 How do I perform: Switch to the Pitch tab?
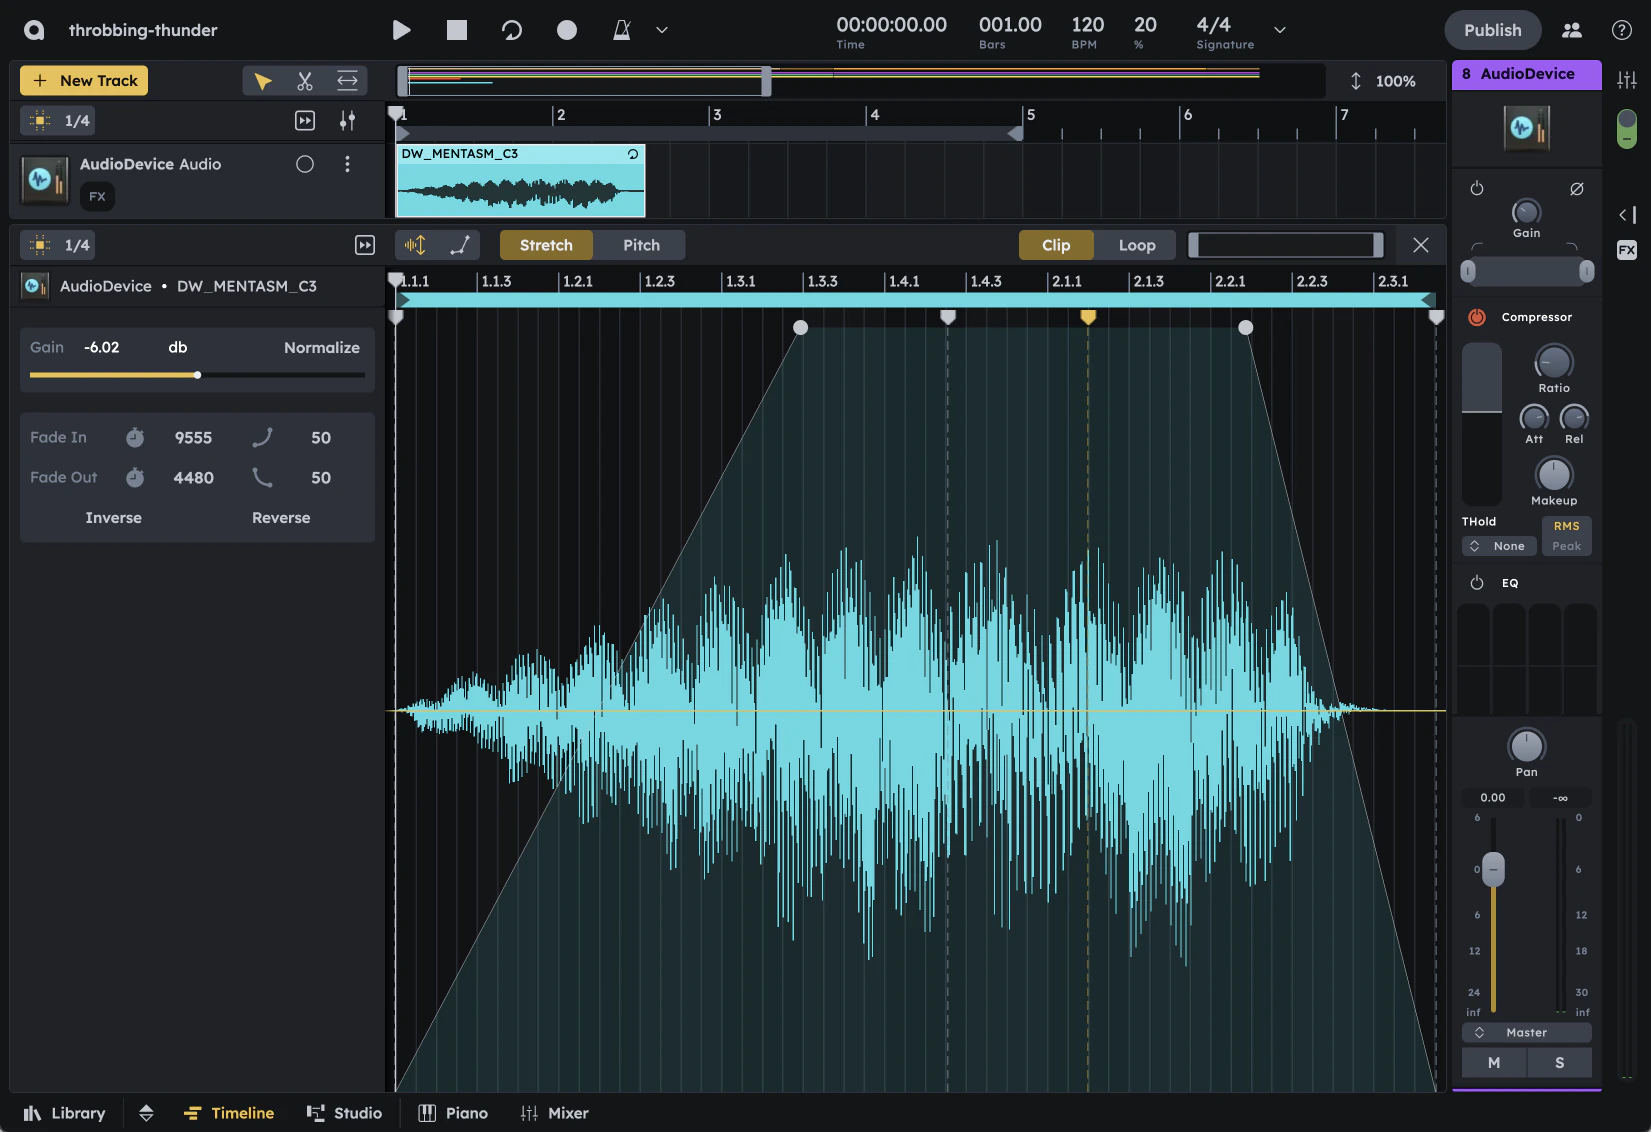pos(641,245)
